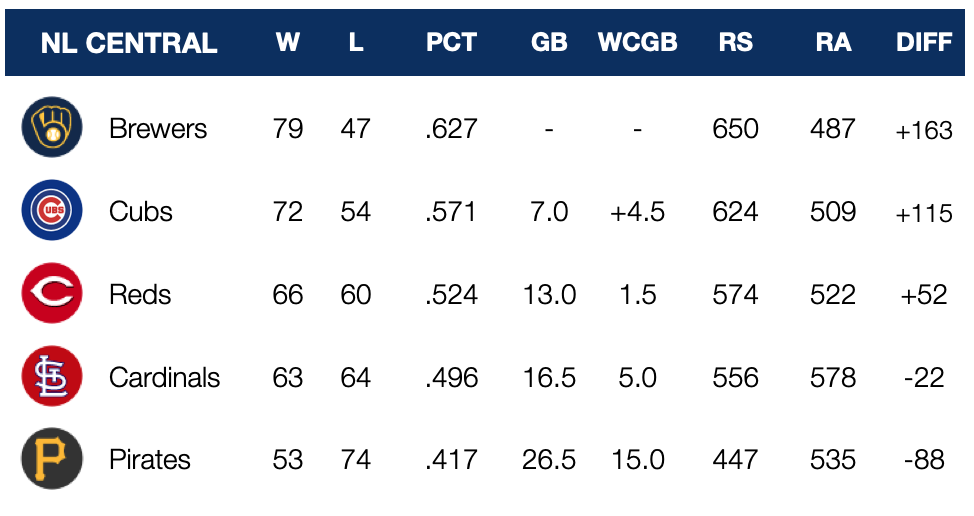Image resolution: width=974 pixels, height=516 pixels.
Task: Open the Brewers team name link
Action: 158,129
